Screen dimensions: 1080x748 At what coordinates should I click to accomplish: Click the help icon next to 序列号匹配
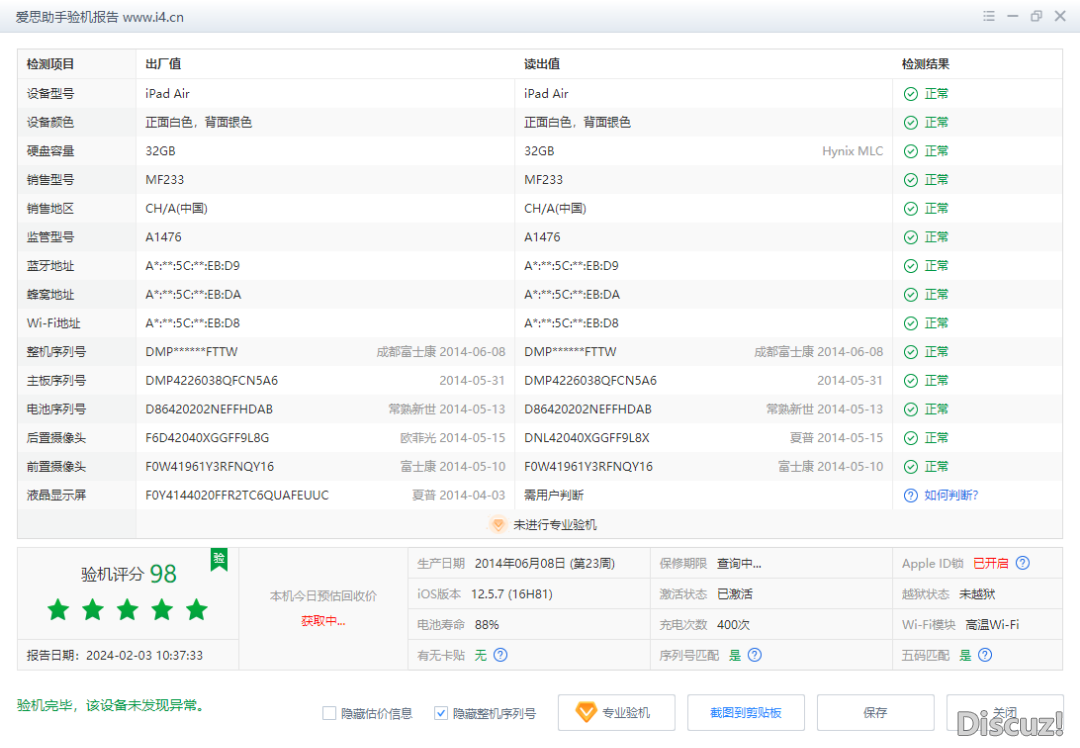(755, 655)
